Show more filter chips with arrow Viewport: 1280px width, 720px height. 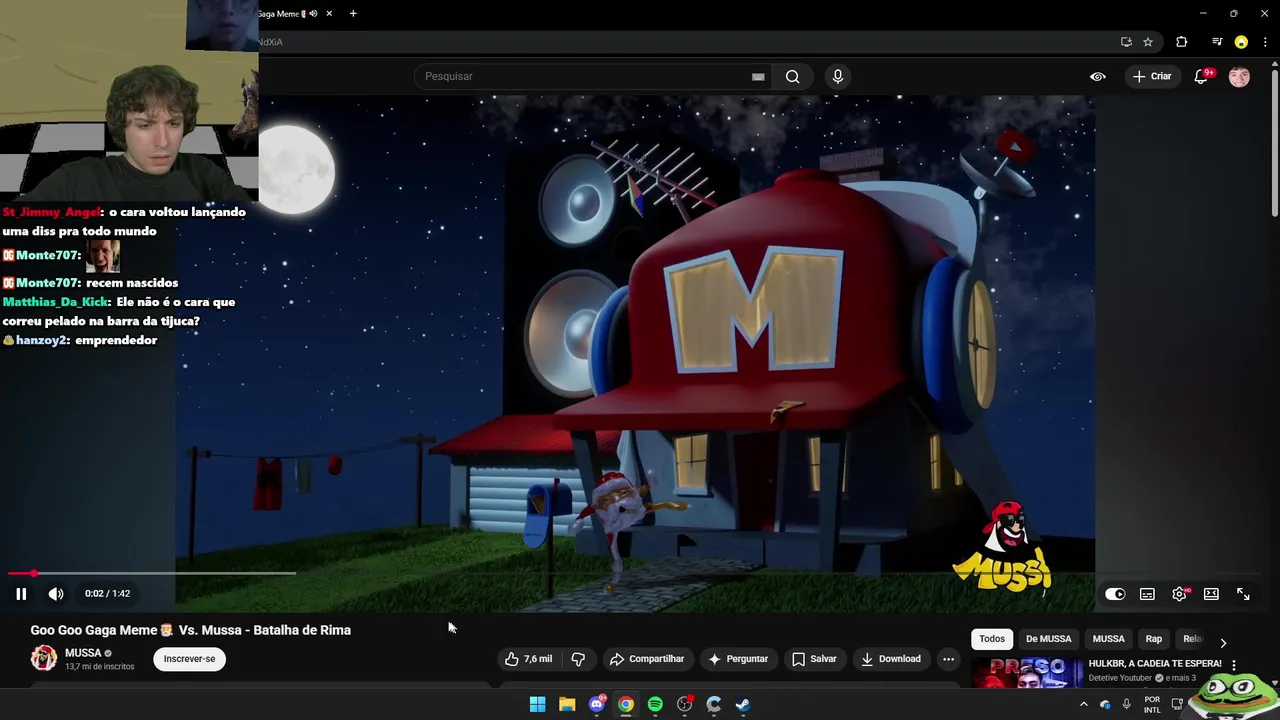point(1222,643)
